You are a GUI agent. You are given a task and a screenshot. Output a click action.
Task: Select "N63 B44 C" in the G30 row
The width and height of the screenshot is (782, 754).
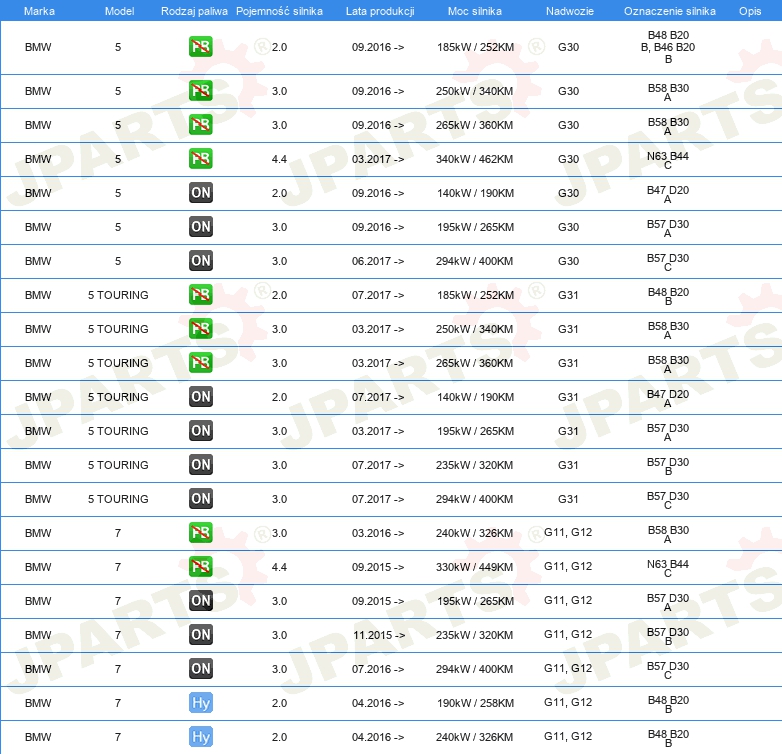[668, 160]
